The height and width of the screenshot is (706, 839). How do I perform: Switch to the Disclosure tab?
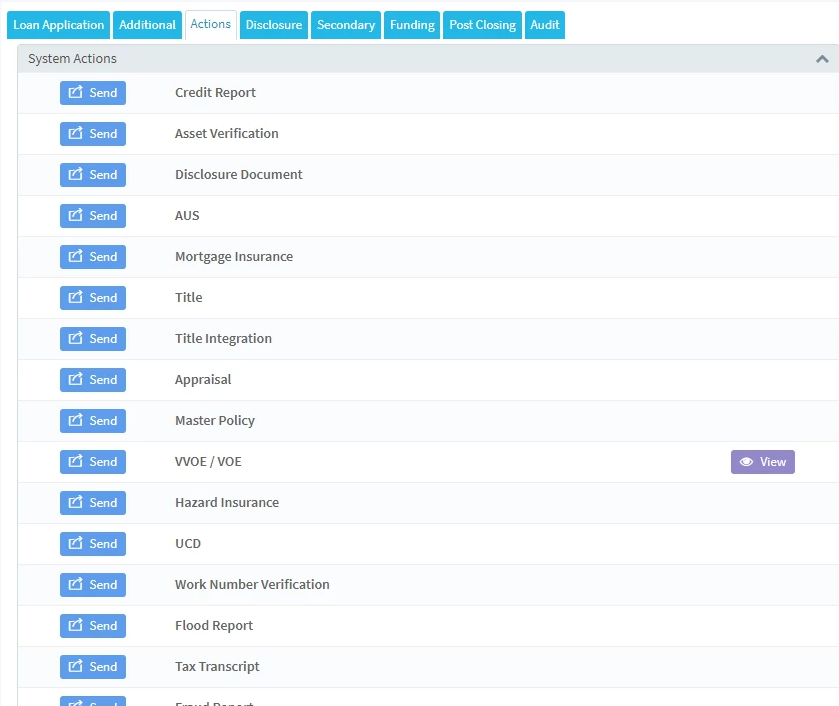tap(273, 24)
